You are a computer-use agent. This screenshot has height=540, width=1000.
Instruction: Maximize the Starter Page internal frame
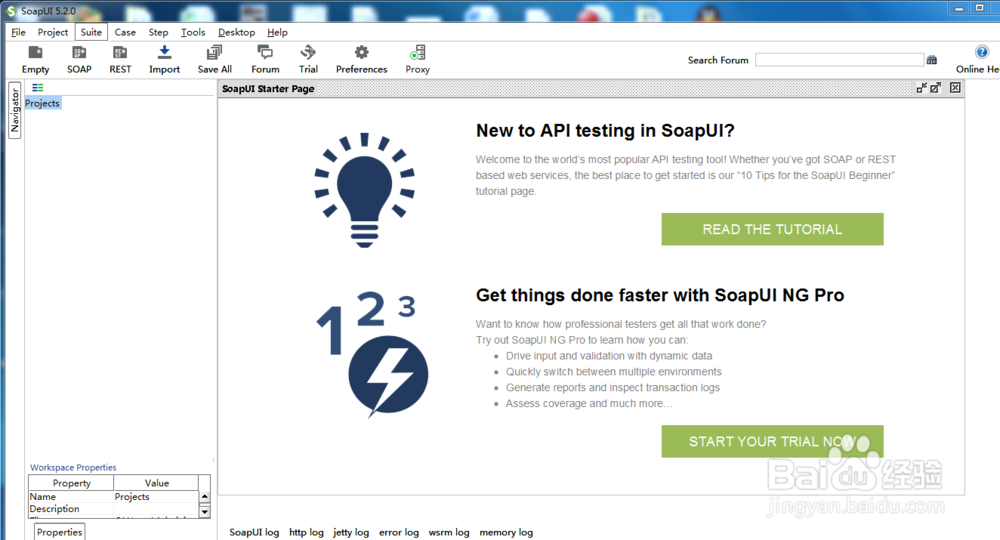point(936,88)
